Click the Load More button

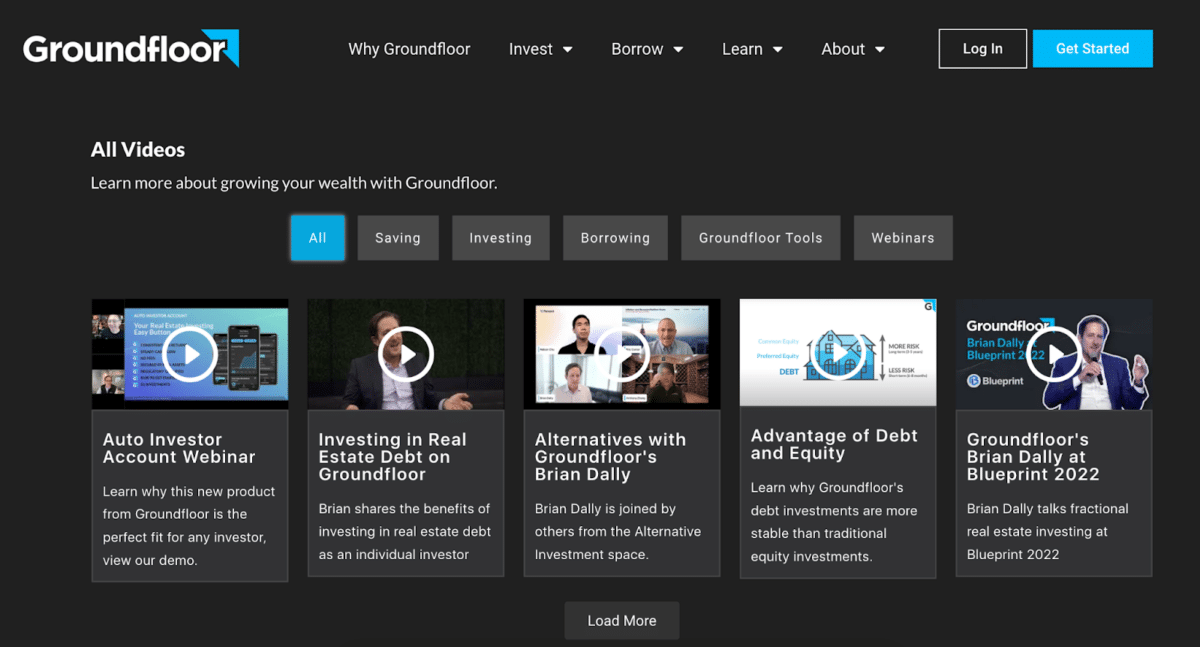pyautogui.click(x=622, y=621)
